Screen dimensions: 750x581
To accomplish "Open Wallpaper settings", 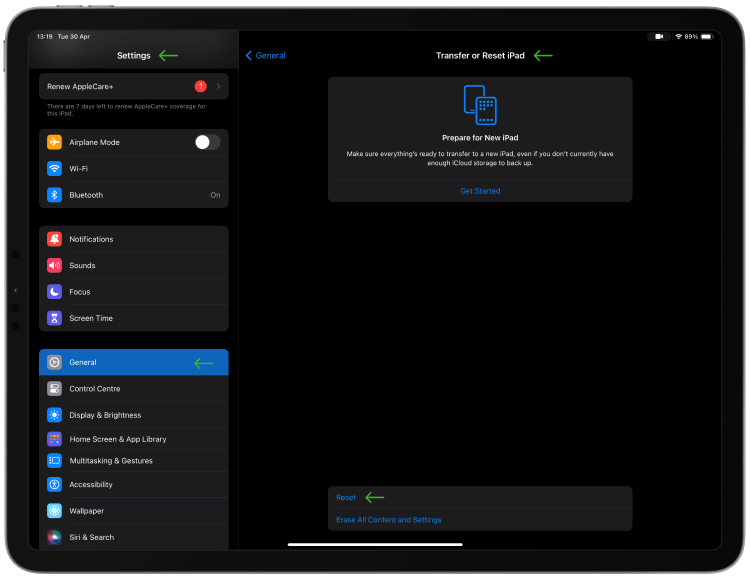I will (x=133, y=511).
